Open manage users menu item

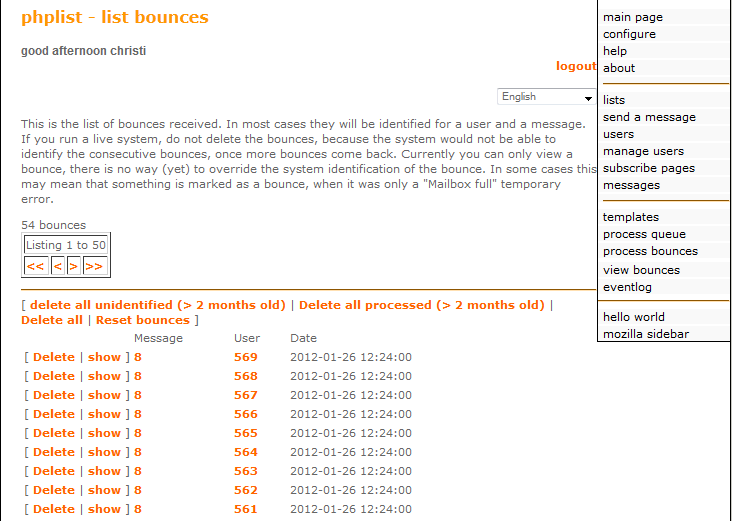643,151
